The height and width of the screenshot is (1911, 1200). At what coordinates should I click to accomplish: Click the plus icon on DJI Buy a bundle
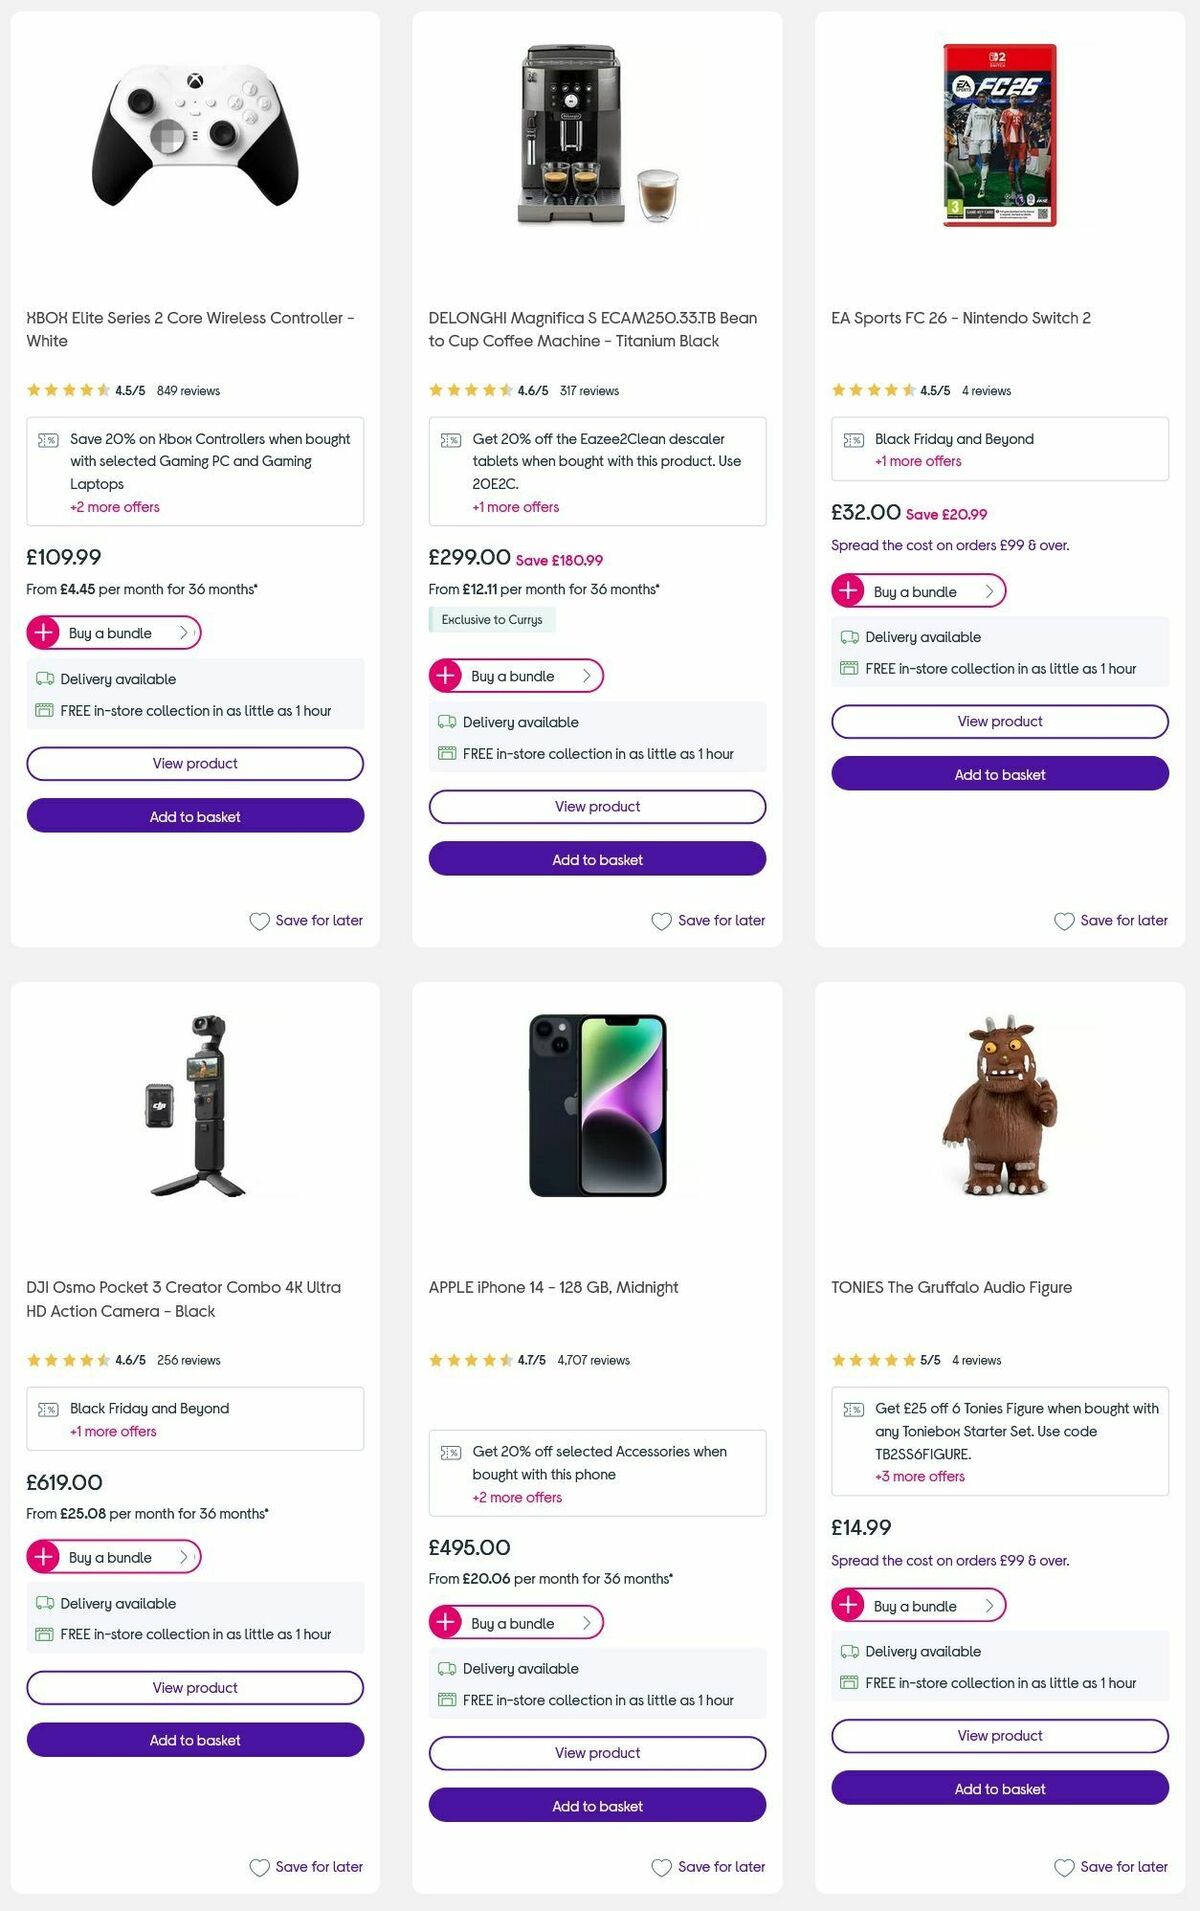pos(44,1557)
